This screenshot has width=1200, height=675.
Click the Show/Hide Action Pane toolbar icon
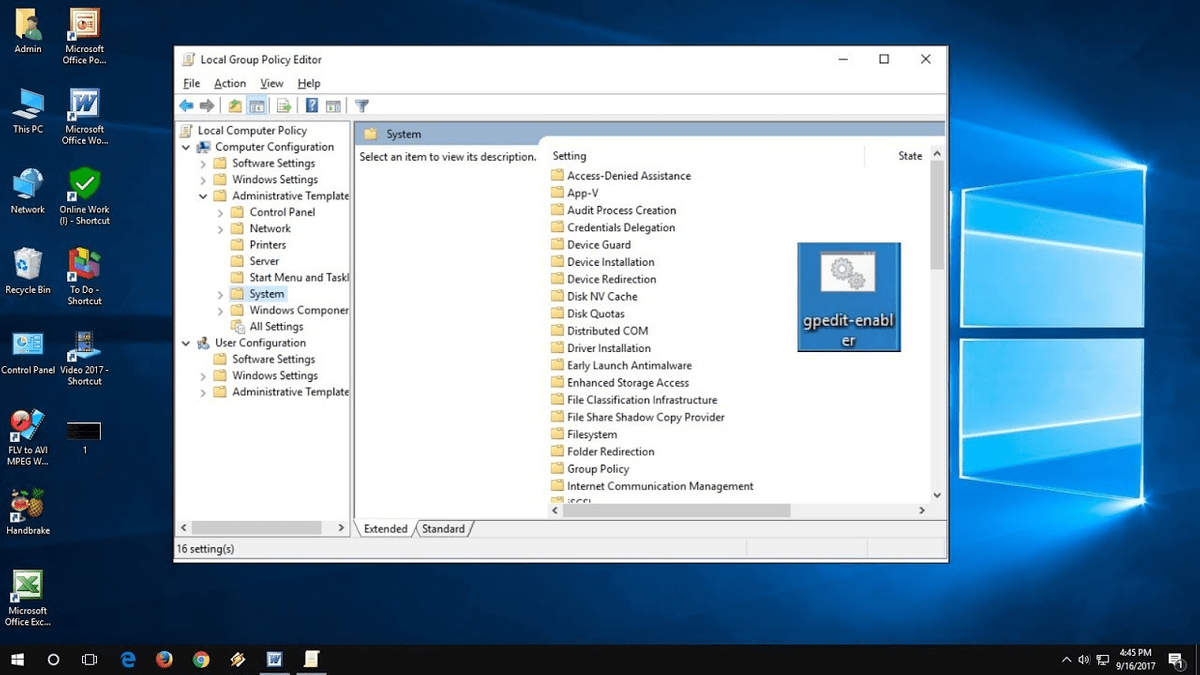point(334,105)
